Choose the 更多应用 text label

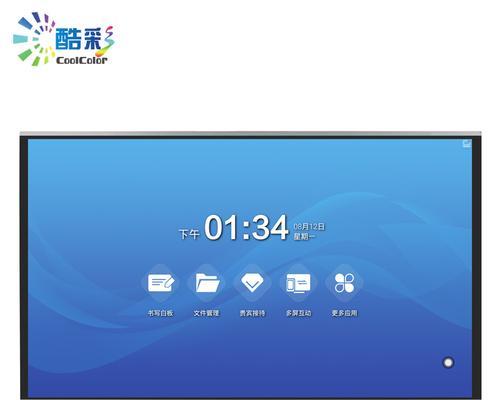click(344, 313)
